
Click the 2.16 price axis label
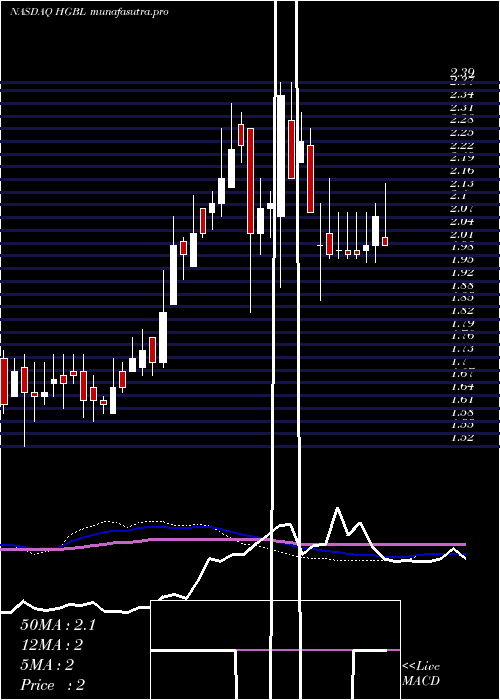(x=462, y=171)
